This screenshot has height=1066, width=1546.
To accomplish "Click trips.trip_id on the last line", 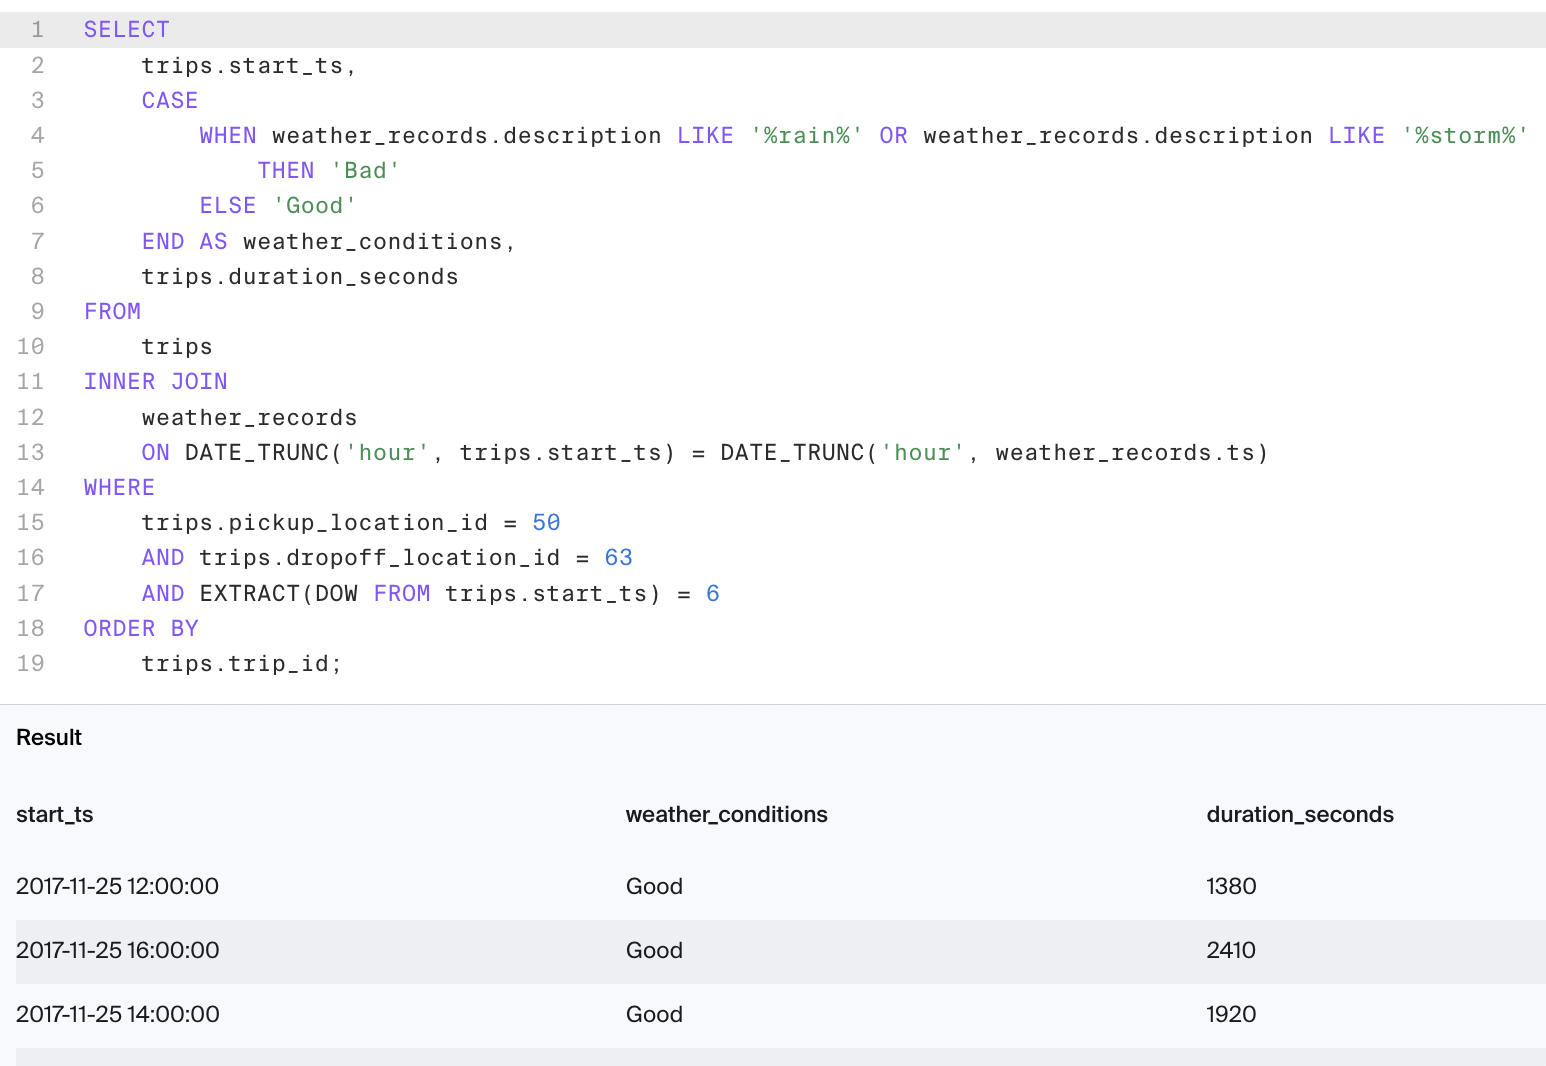I will [x=241, y=664].
